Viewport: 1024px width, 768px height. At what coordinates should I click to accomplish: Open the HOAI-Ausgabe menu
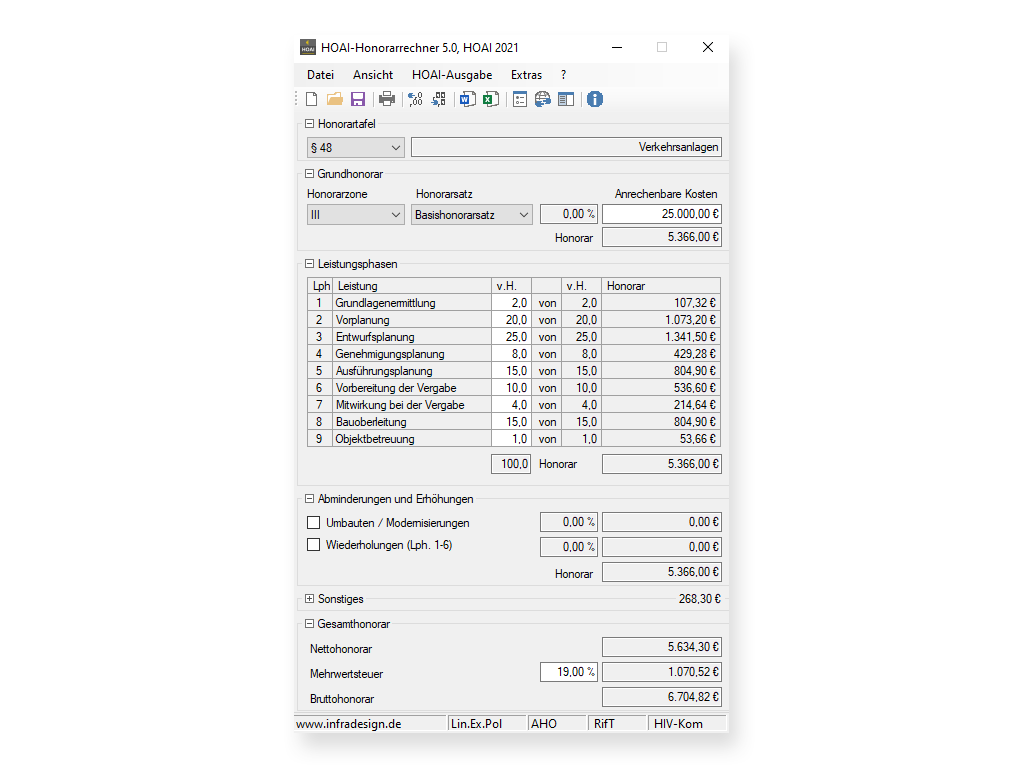pos(451,75)
